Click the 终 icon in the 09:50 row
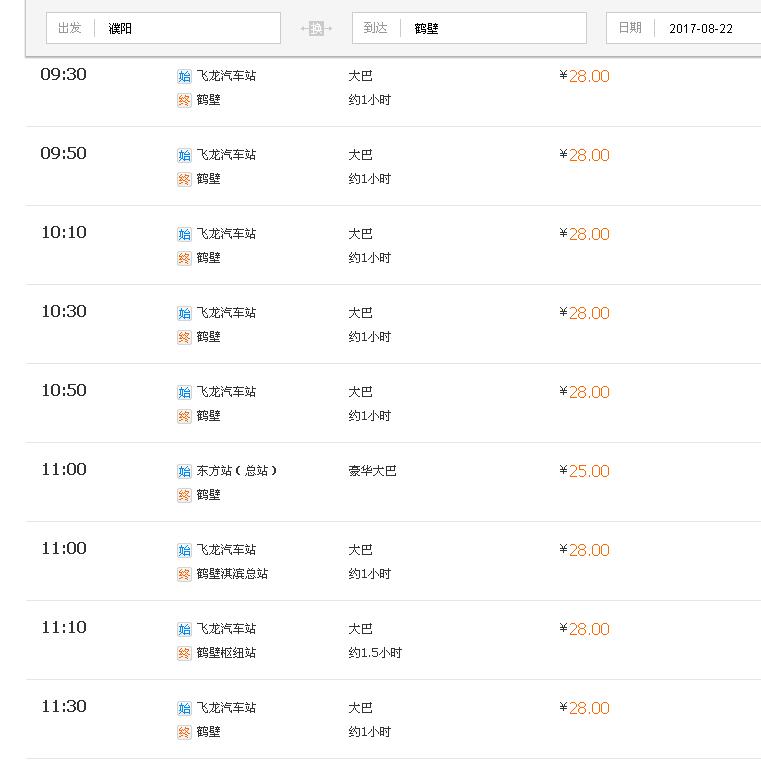The width and height of the screenshot is (761, 764). point(184,179)
